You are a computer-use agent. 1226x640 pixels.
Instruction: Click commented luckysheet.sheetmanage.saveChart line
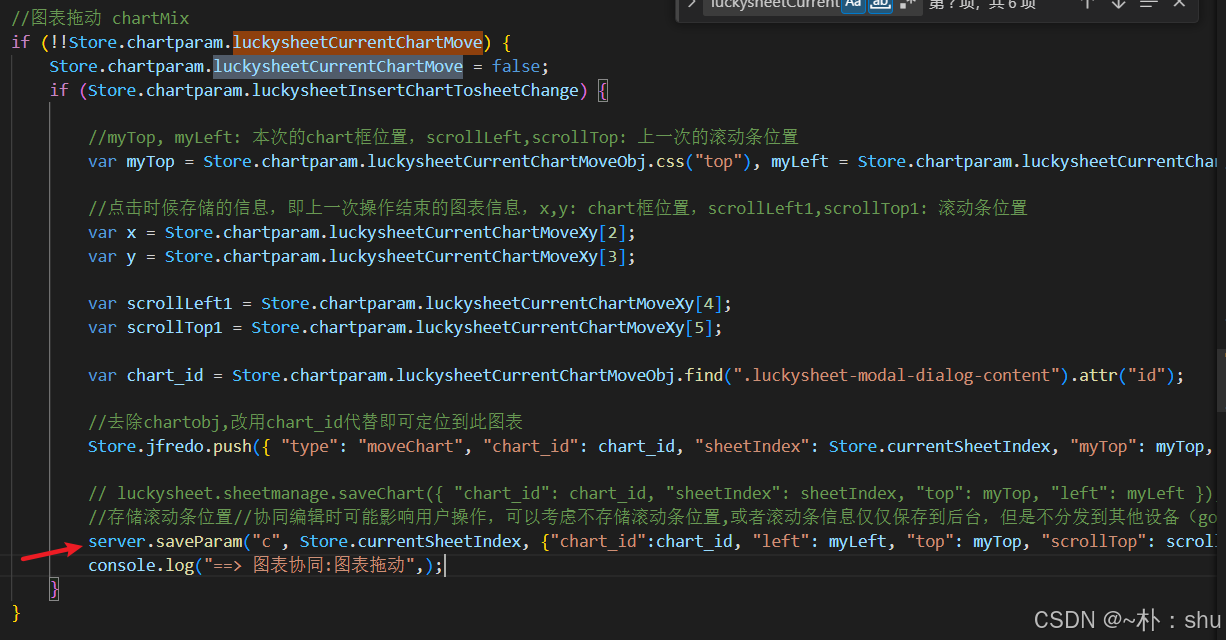(x=650, y=493)
